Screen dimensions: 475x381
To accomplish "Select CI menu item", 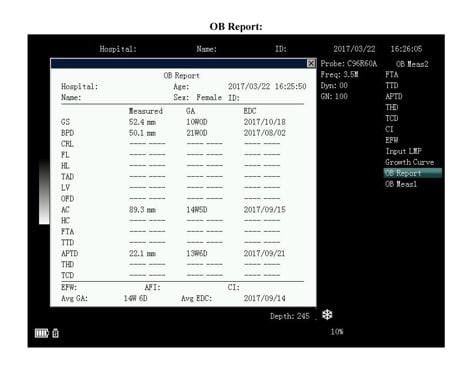I will 389,129.
